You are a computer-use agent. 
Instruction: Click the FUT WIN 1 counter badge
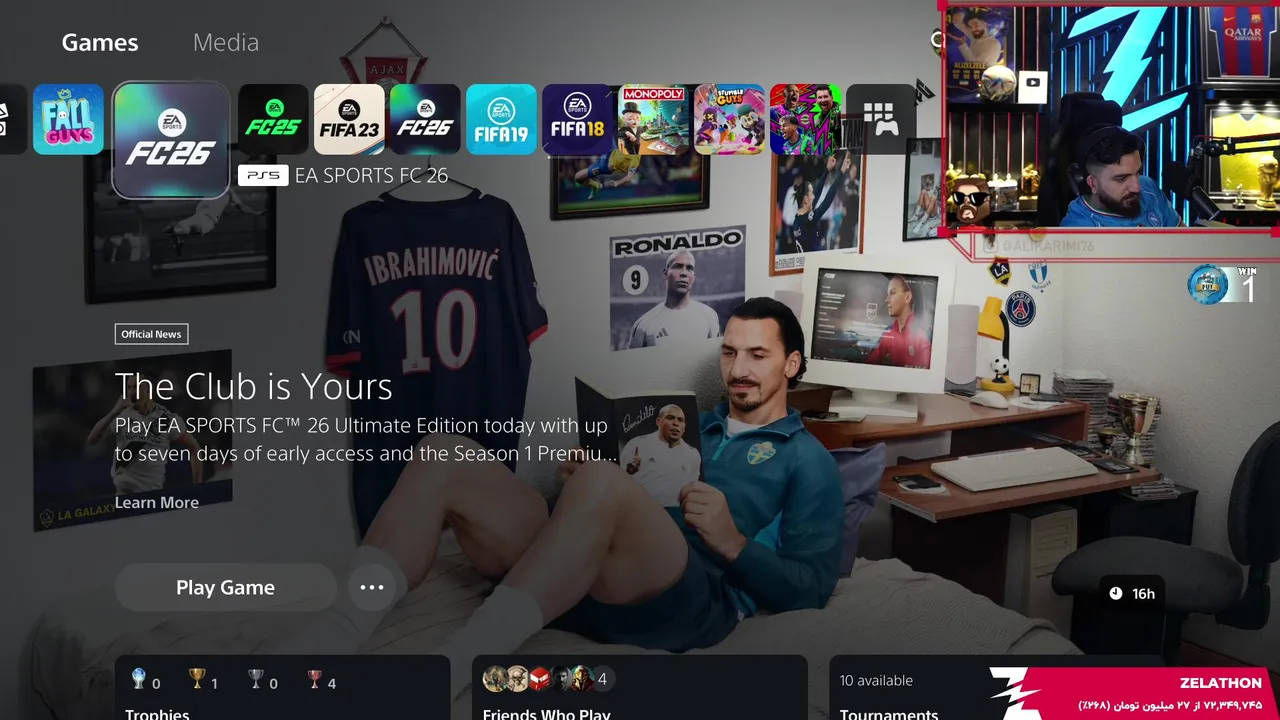(1223, 284)
